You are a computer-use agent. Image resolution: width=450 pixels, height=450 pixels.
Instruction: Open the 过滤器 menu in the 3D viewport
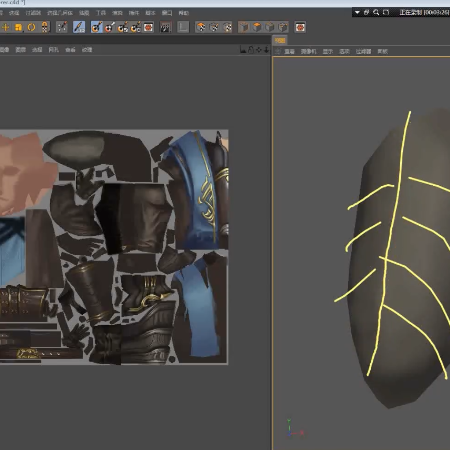(x=363, y=52)
